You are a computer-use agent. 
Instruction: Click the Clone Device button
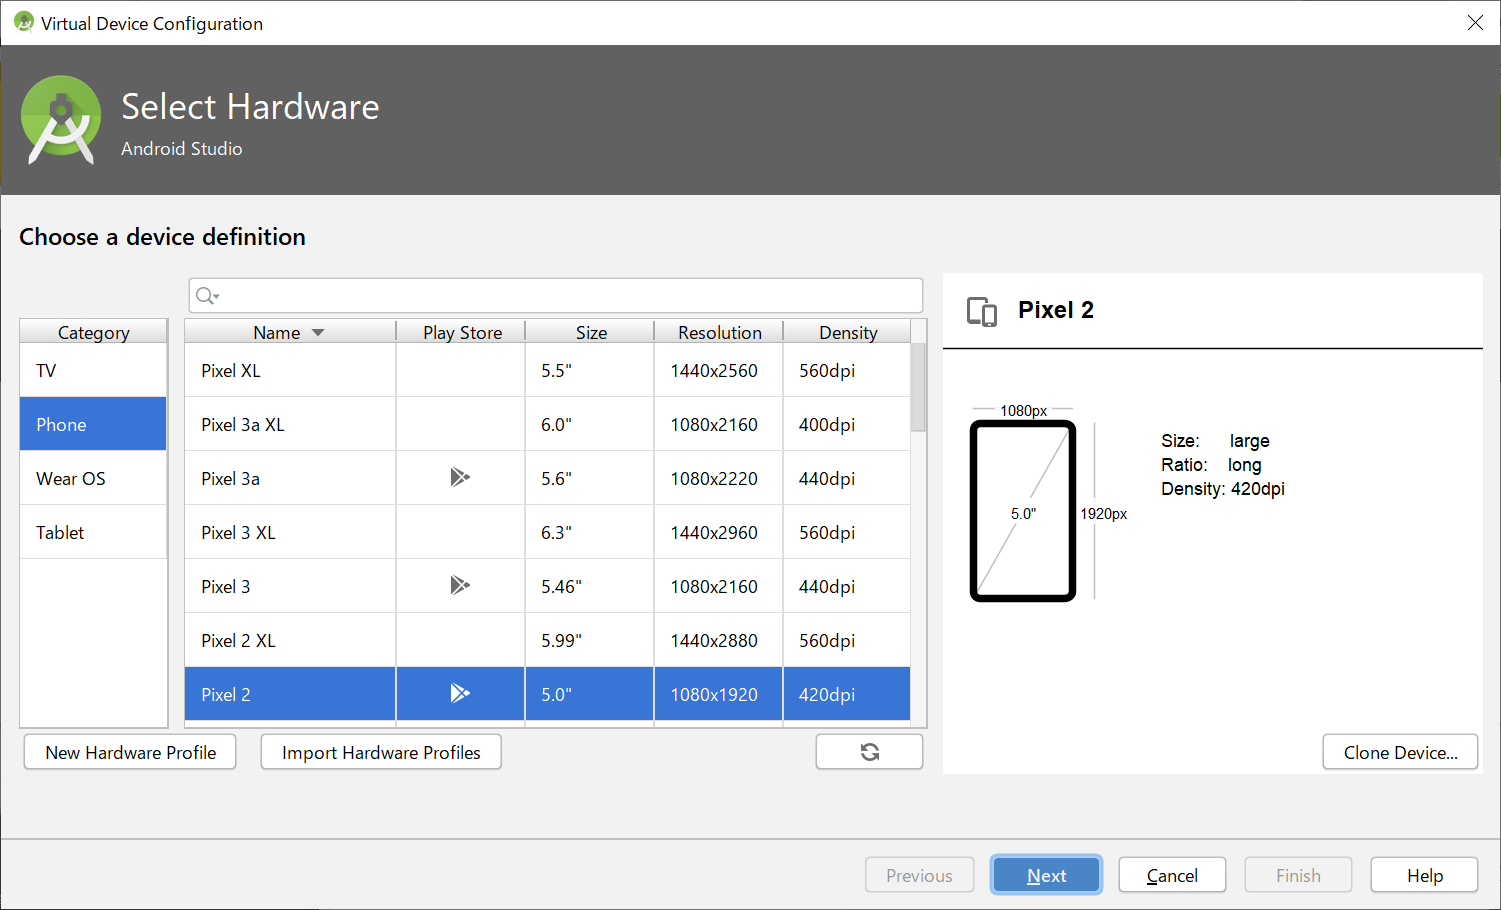[x=1399, y=753]
